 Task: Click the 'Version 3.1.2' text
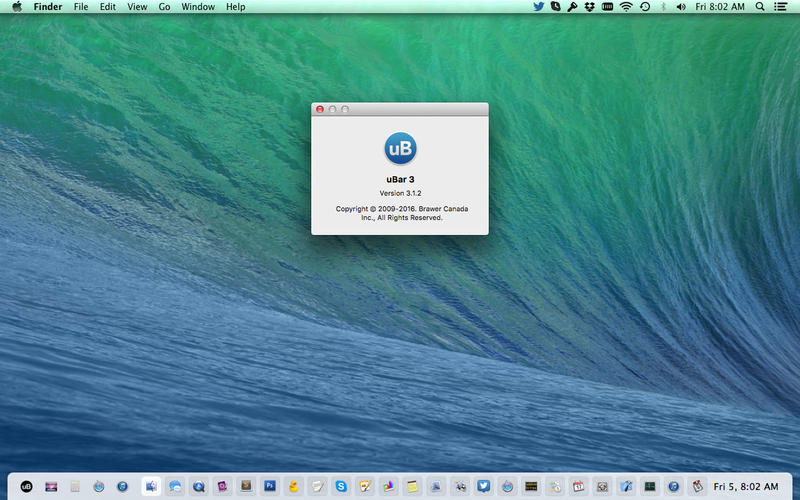pos(400,193)
